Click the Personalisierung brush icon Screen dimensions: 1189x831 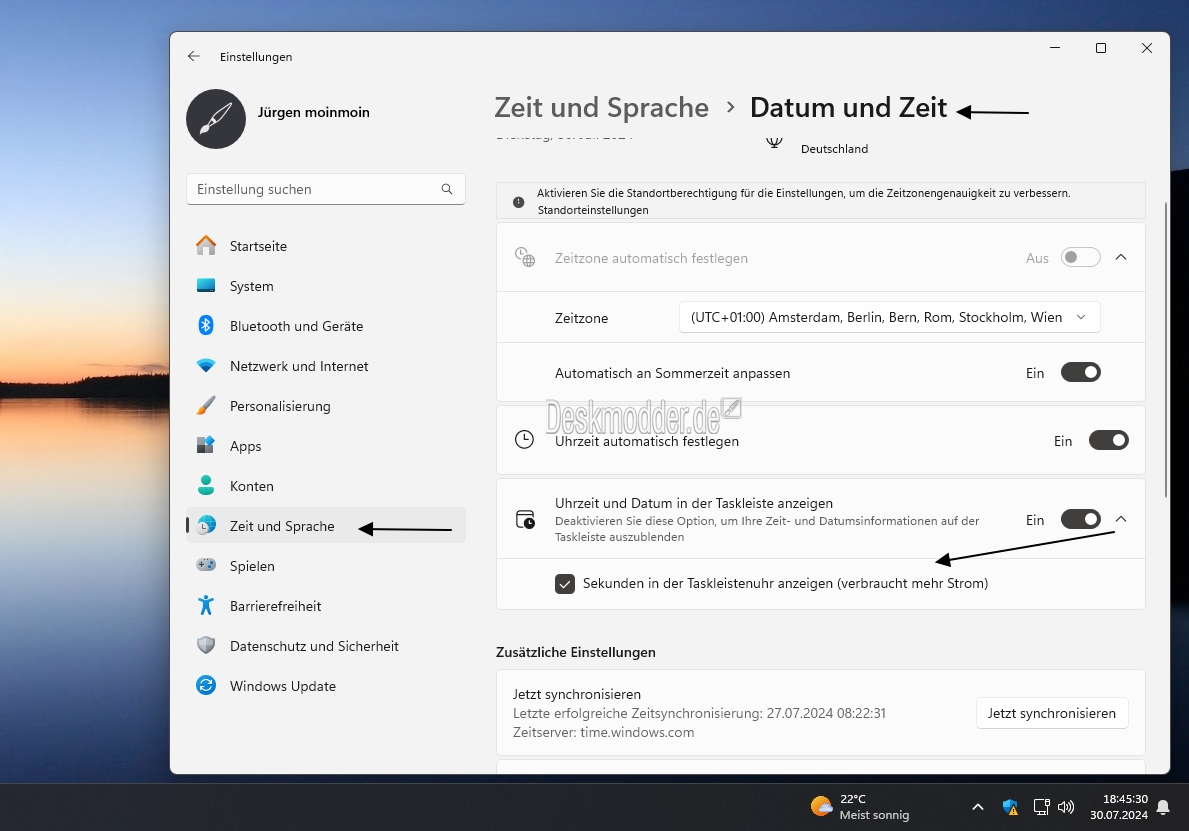(x=205, y=406)
